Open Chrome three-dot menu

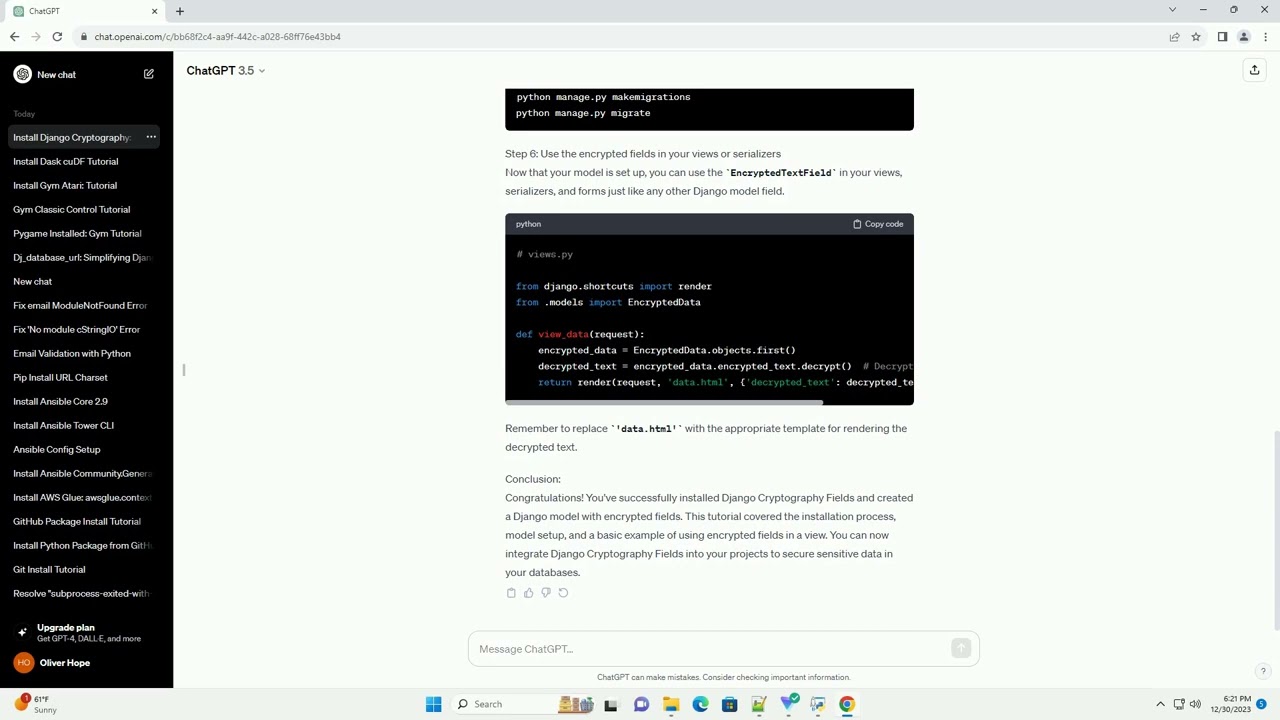pyautogui.click(x=1266, y=37)
